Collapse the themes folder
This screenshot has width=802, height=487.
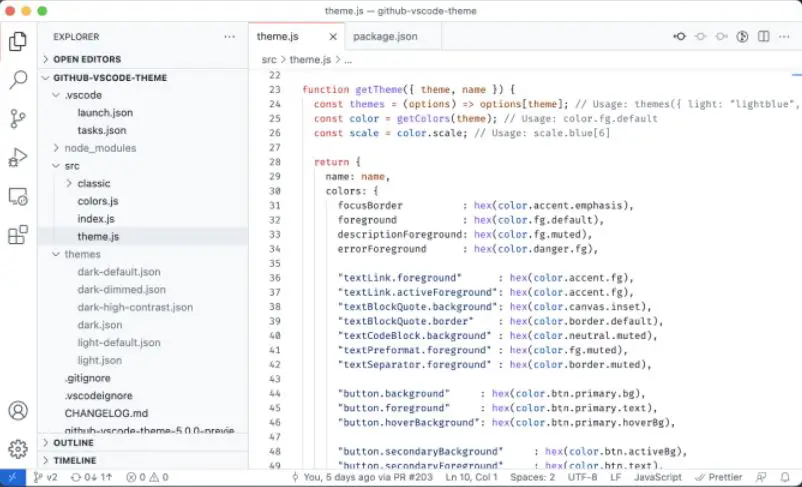point(143,254)
